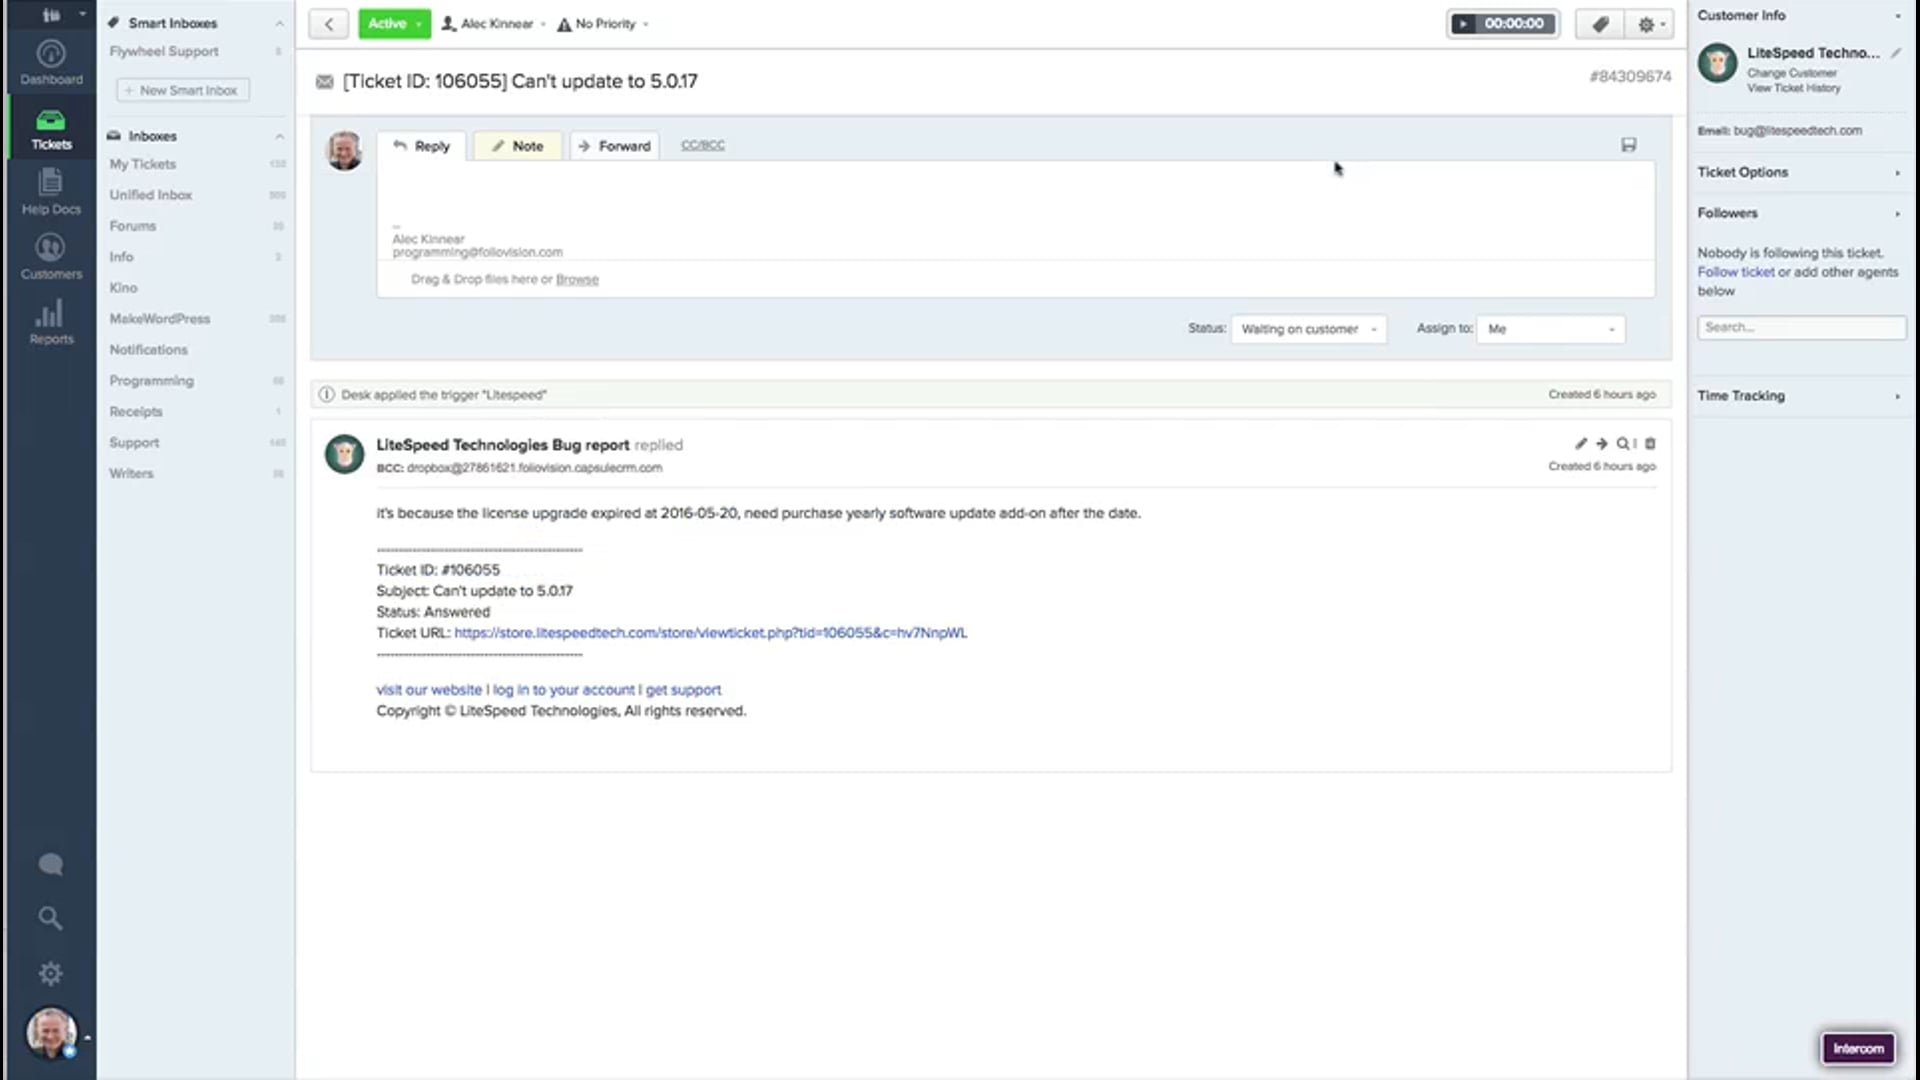Open the Waiting on customer status dropdown
The height and width of the screenshot is (1080, 1920).
[1308, 329]
